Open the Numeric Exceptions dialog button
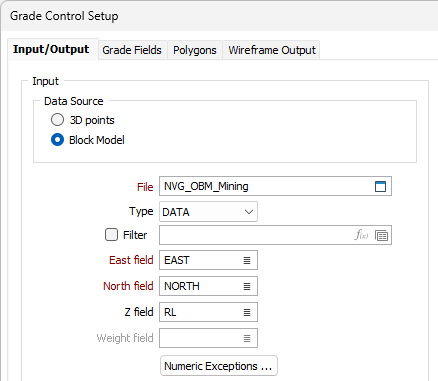 219,366
